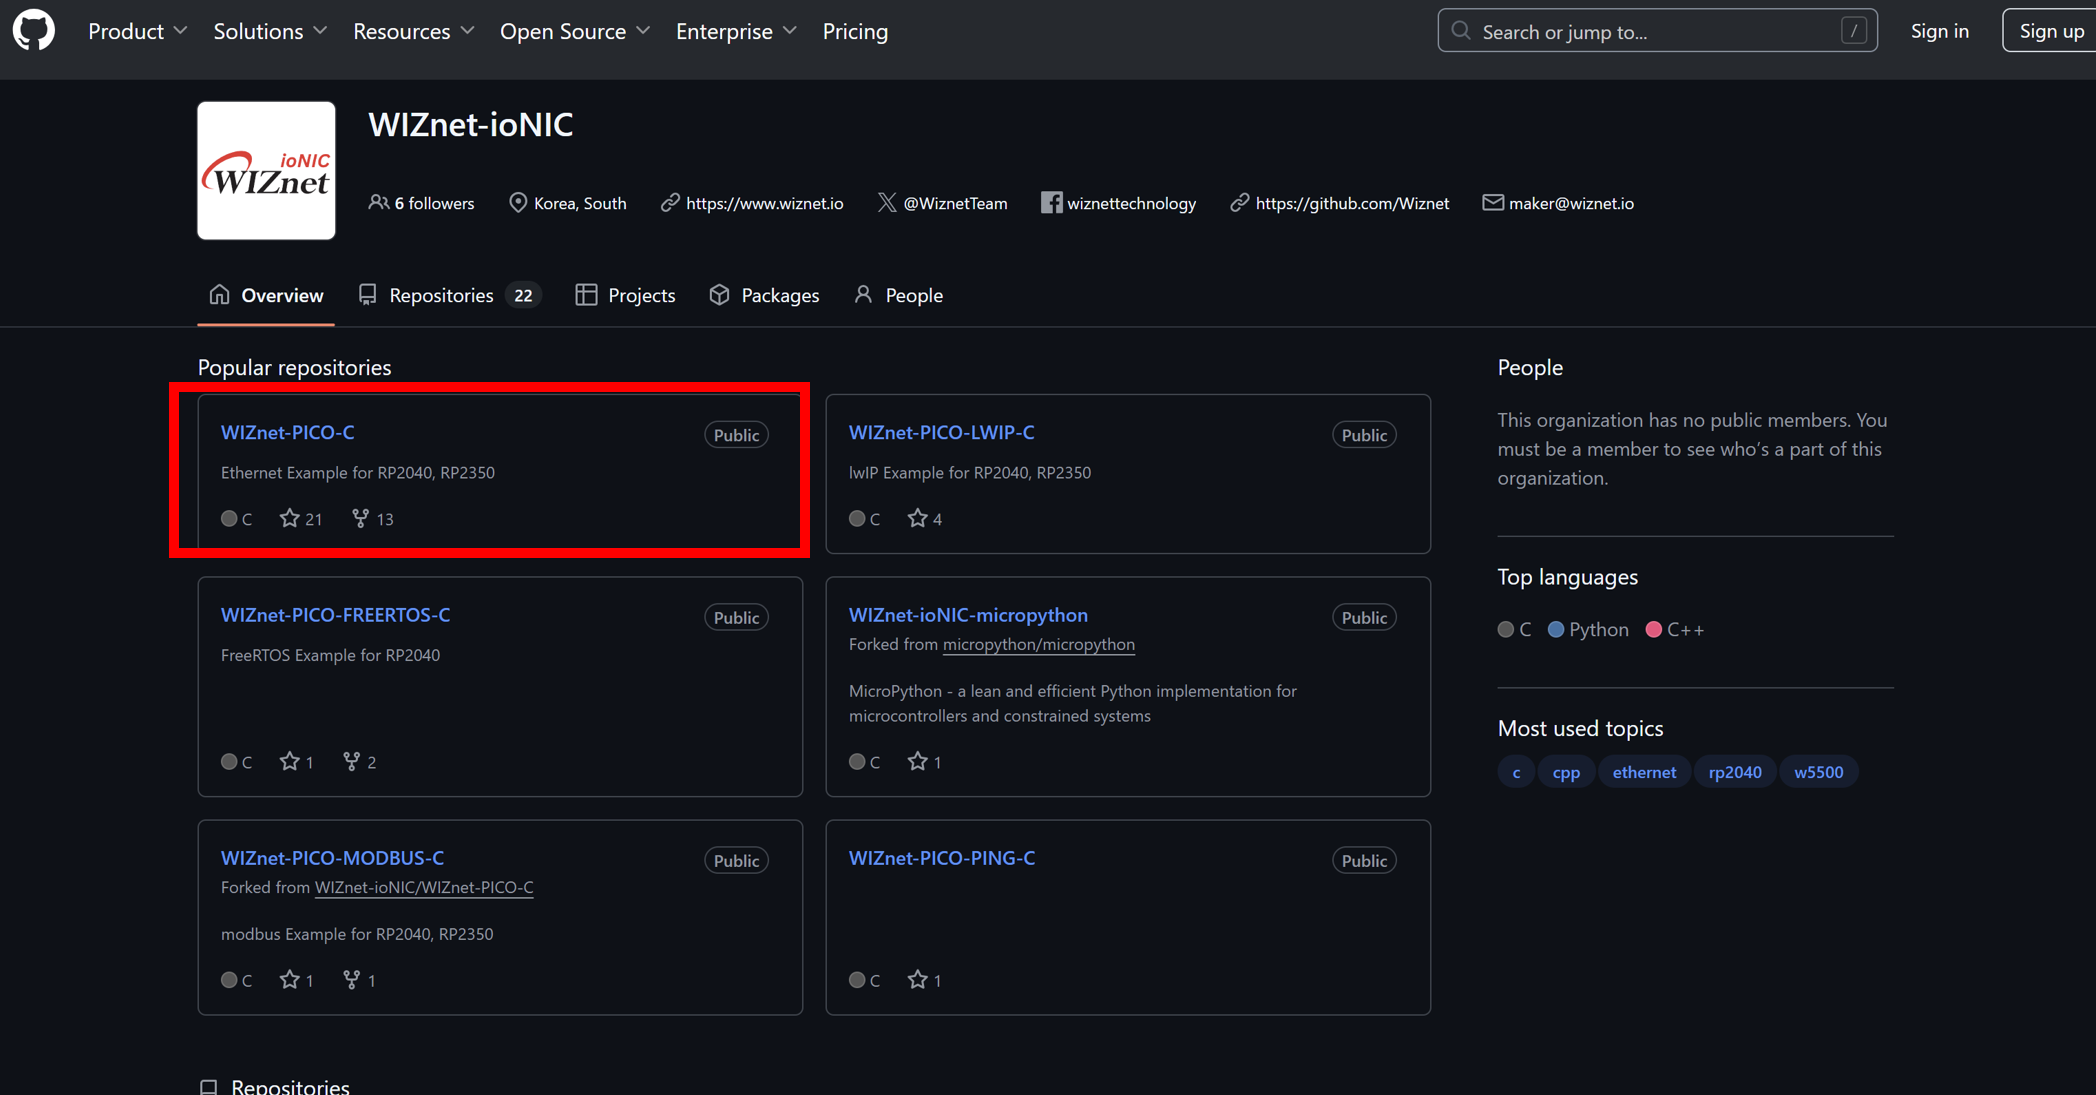This screenshot has height=1095, width=2096.
Task: Click the star count of WIZnet-PICO-C
Action: tap(301, 518)
